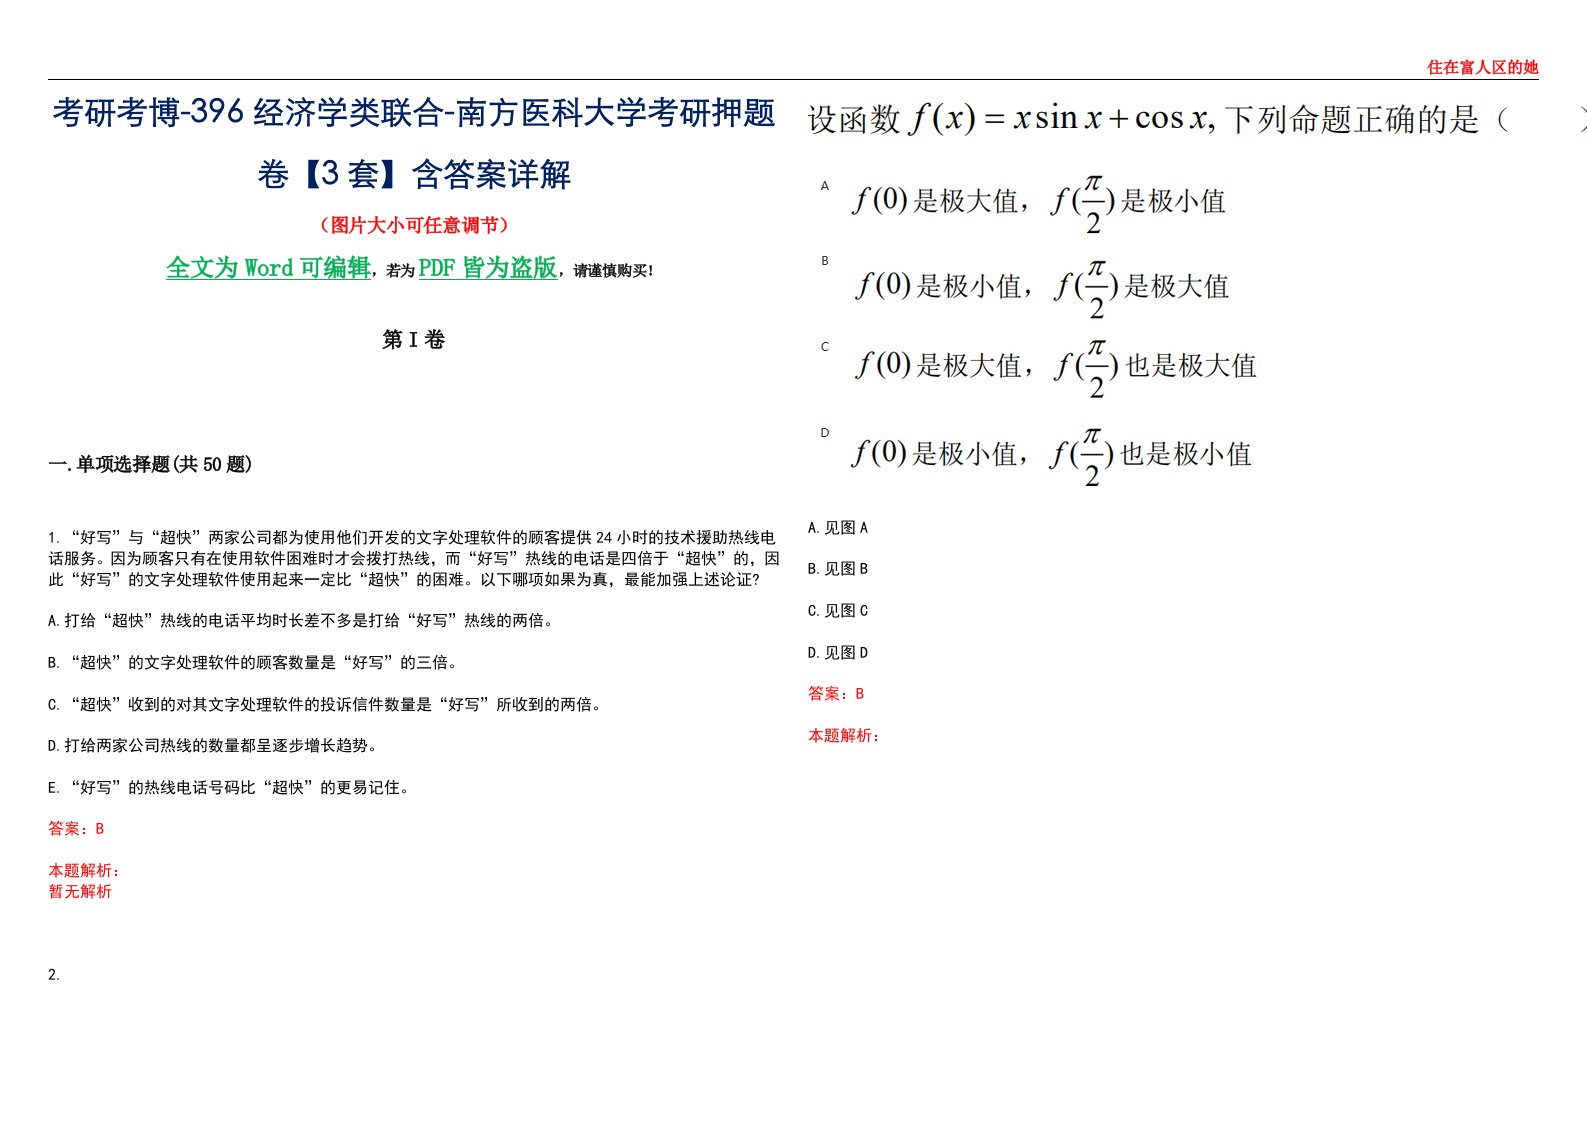Click the right column '答案：B' text
Screen dimensions: 1587x1122
click(836, 694)
